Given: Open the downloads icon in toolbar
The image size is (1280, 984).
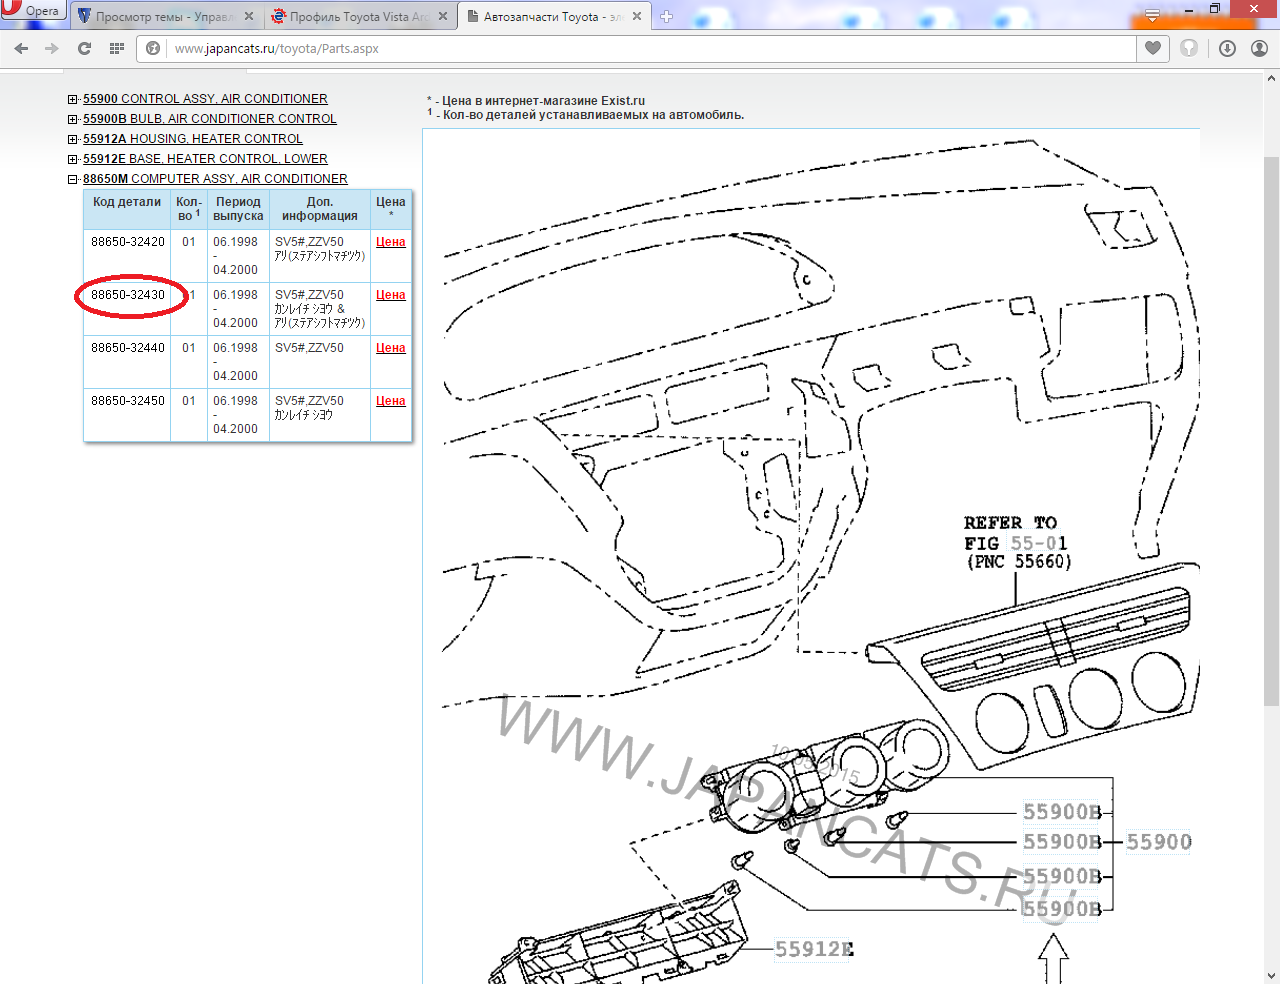Looking at the screenshot, I should point(1227,48).
